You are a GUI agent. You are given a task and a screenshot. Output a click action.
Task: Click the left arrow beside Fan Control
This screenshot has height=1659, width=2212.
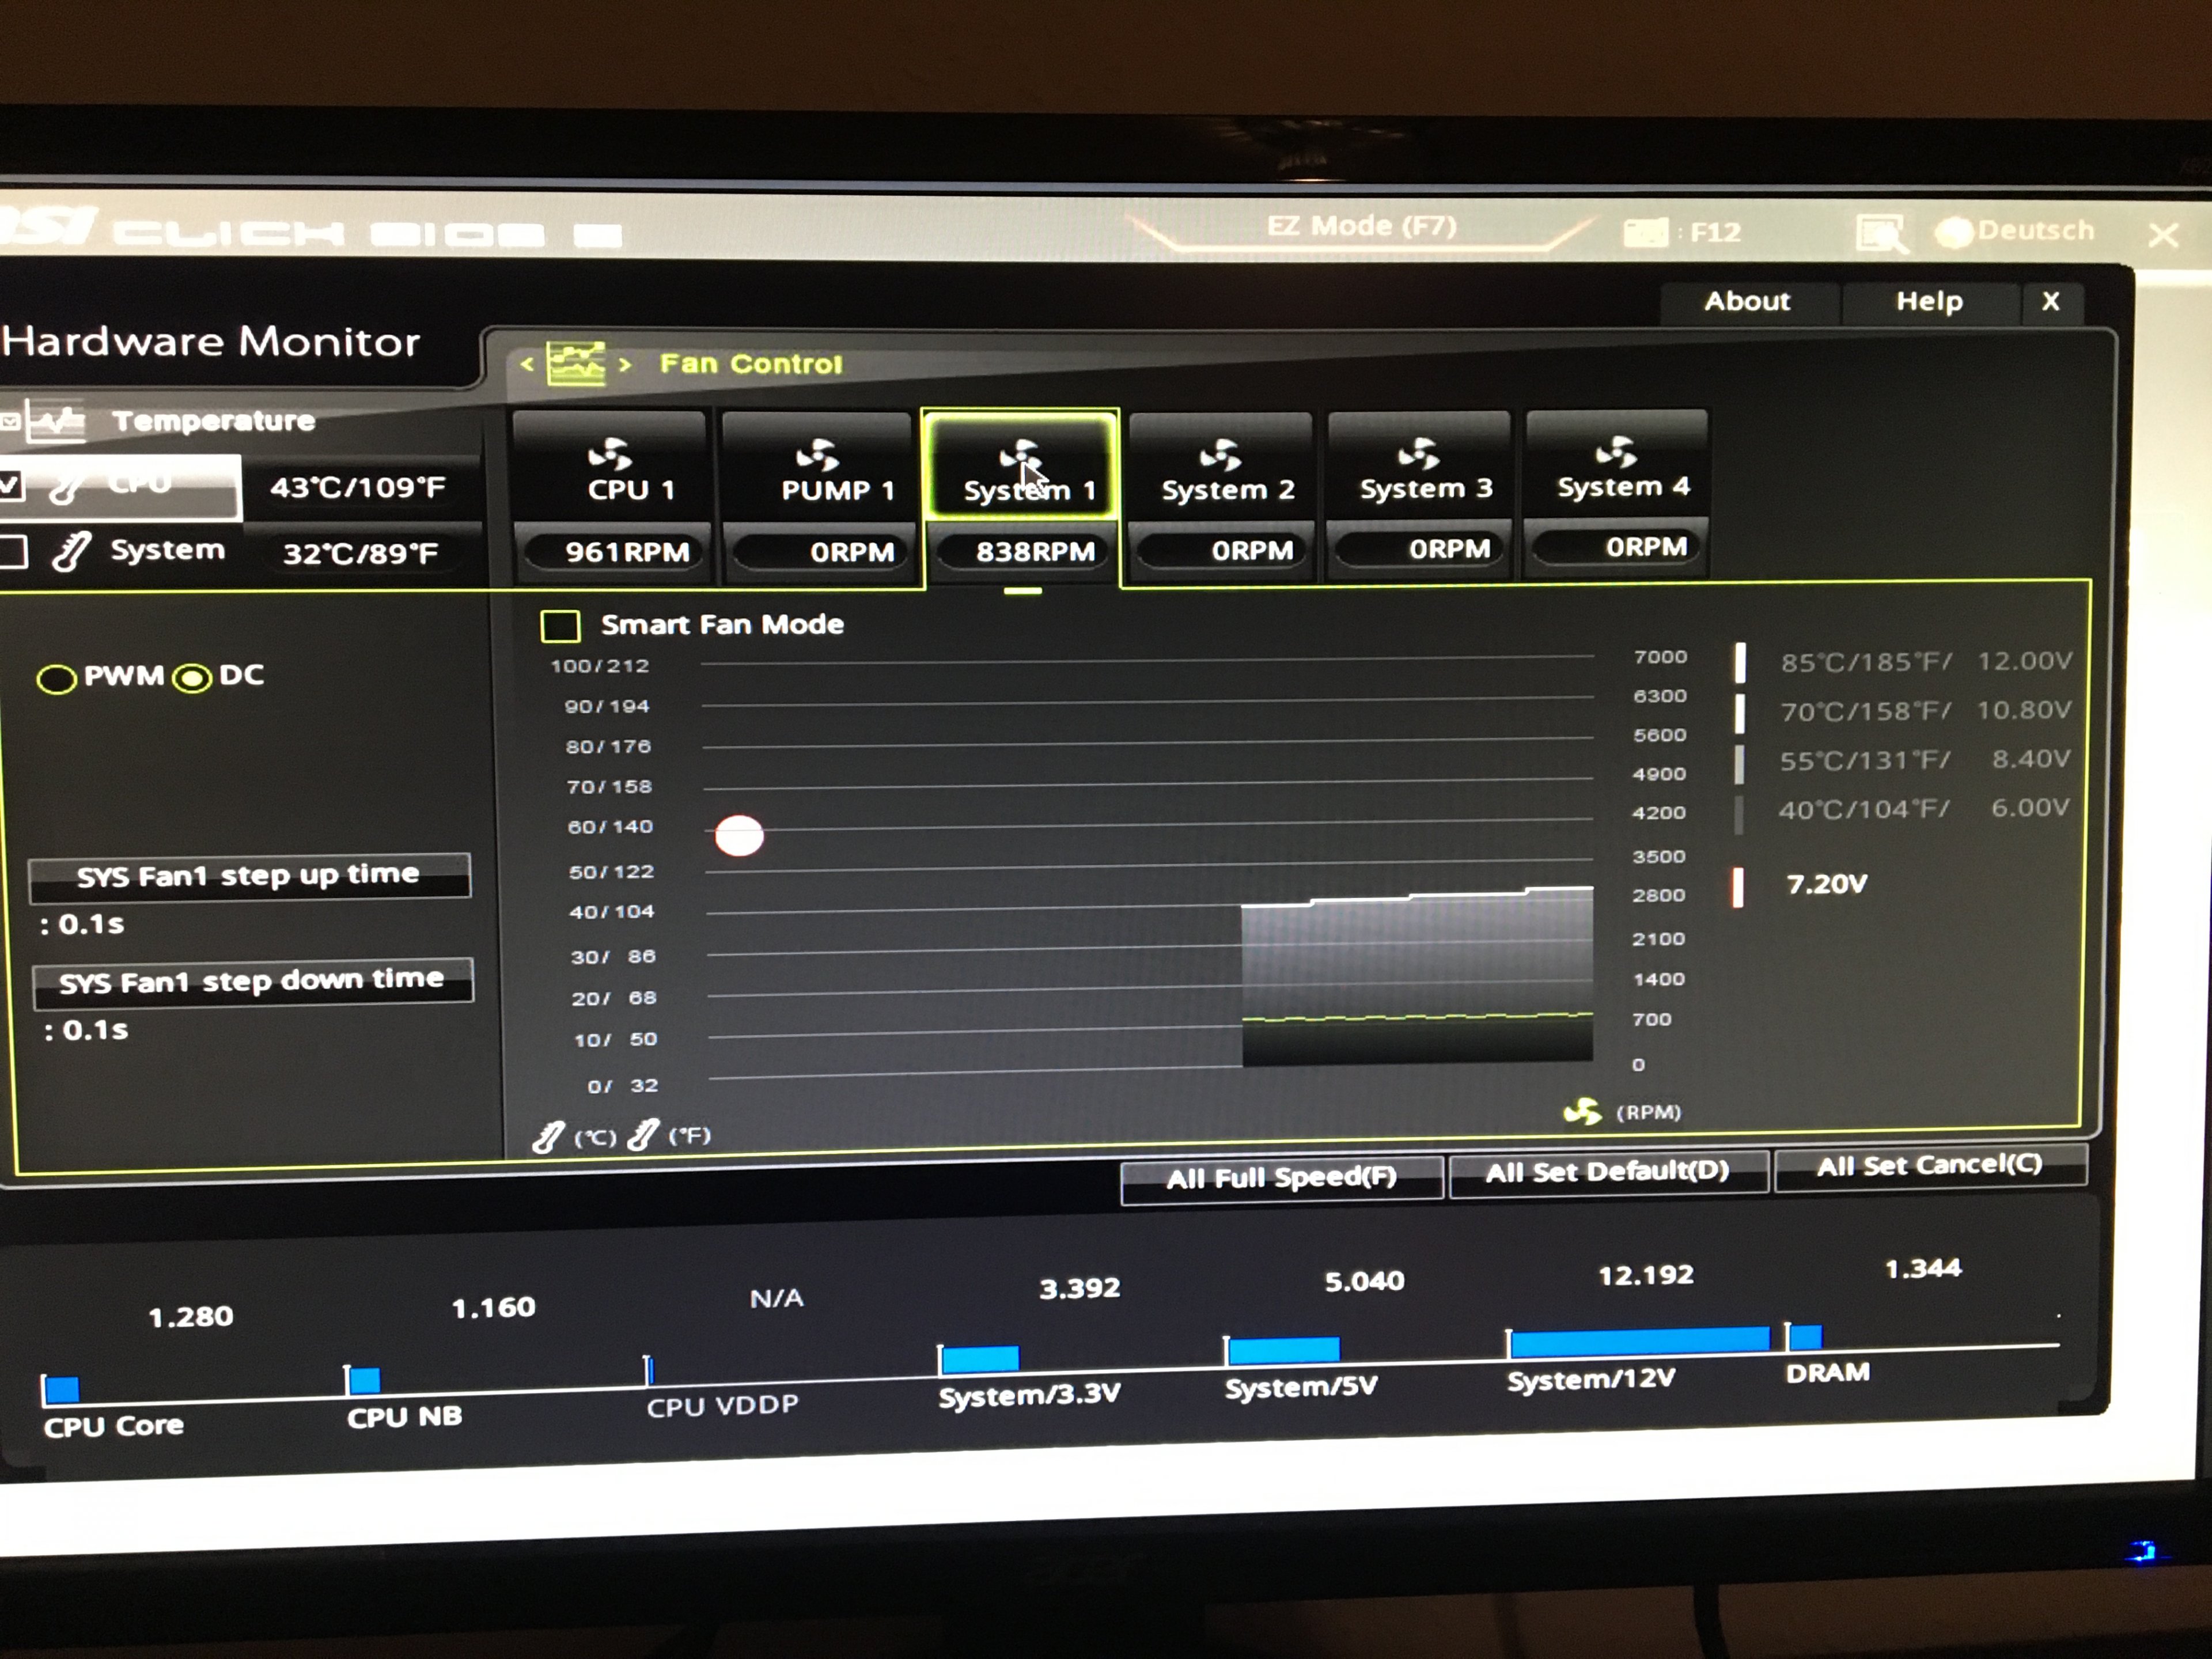(527, 364)
